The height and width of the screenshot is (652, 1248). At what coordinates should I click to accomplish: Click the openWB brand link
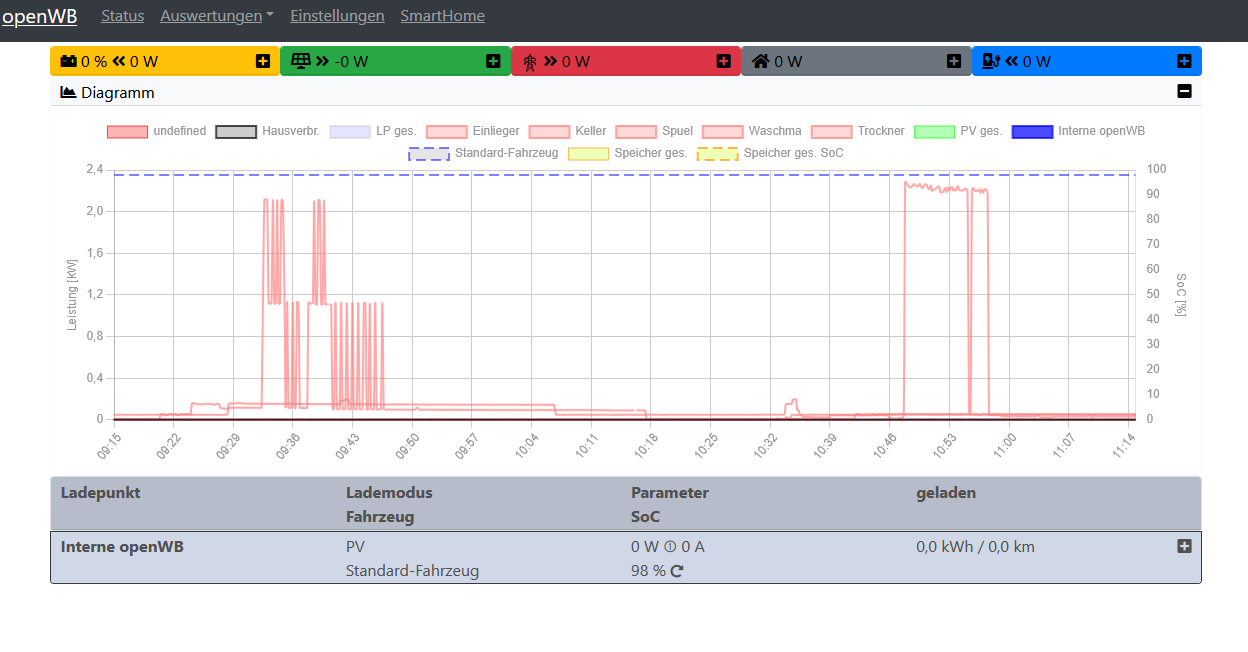tap(39, 16)
